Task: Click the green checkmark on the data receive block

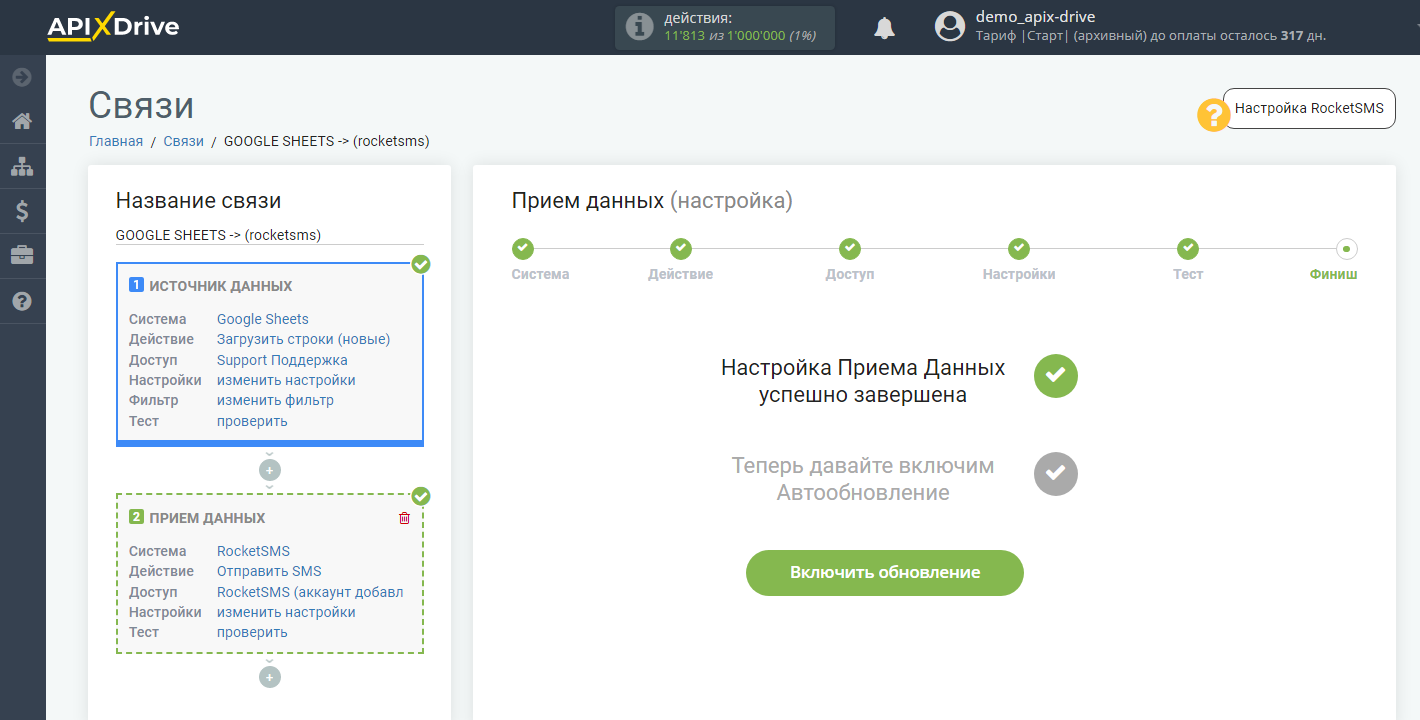Action: coord(421,496)
